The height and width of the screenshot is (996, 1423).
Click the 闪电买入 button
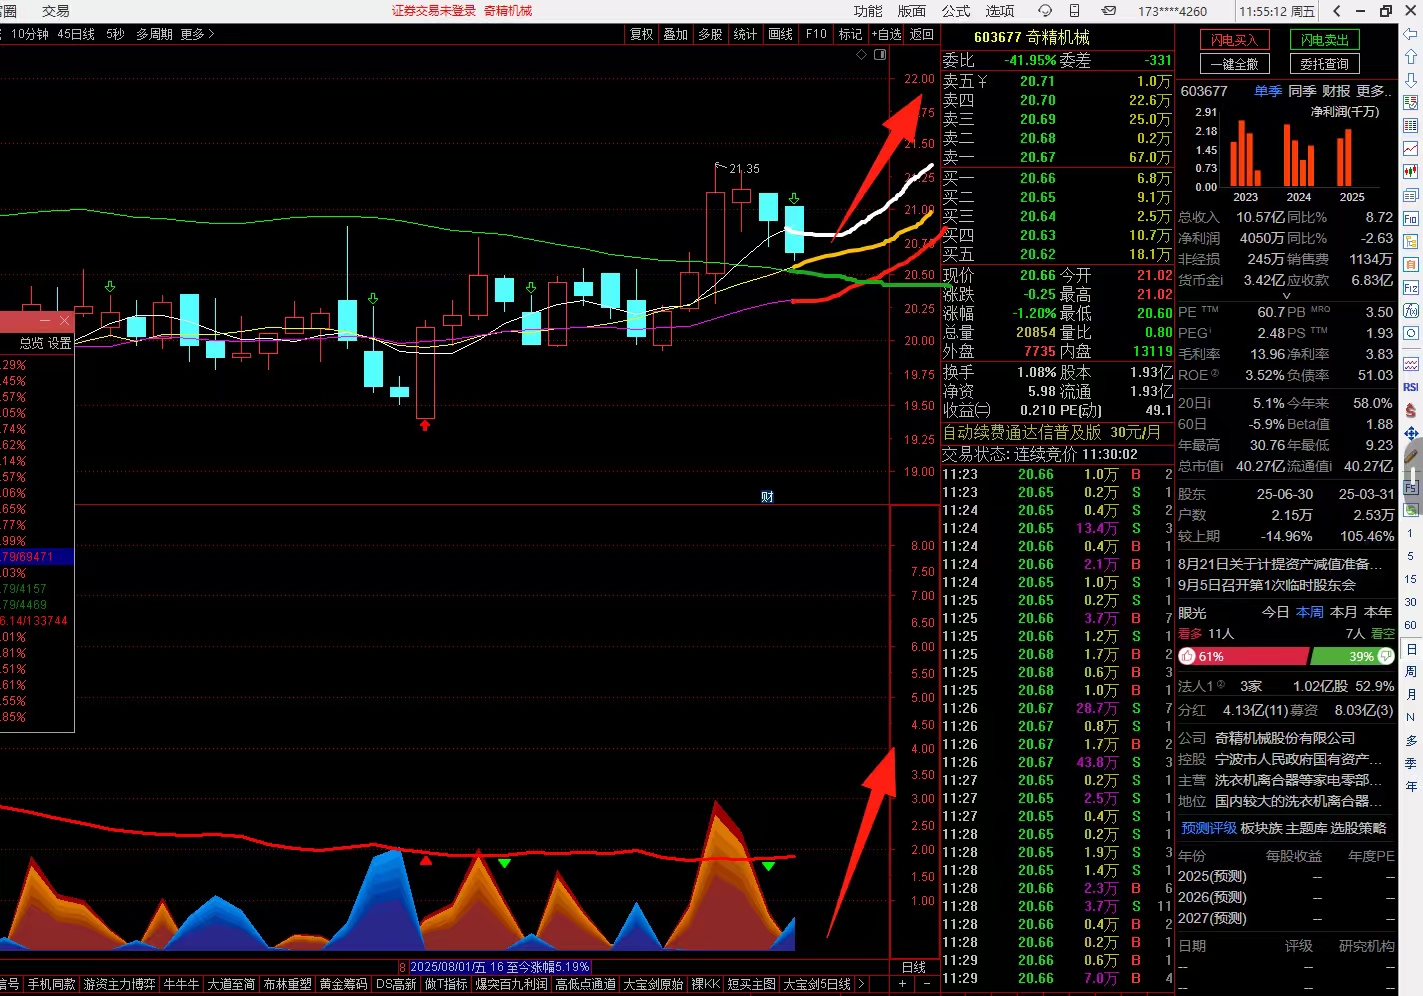(1235, 40)
